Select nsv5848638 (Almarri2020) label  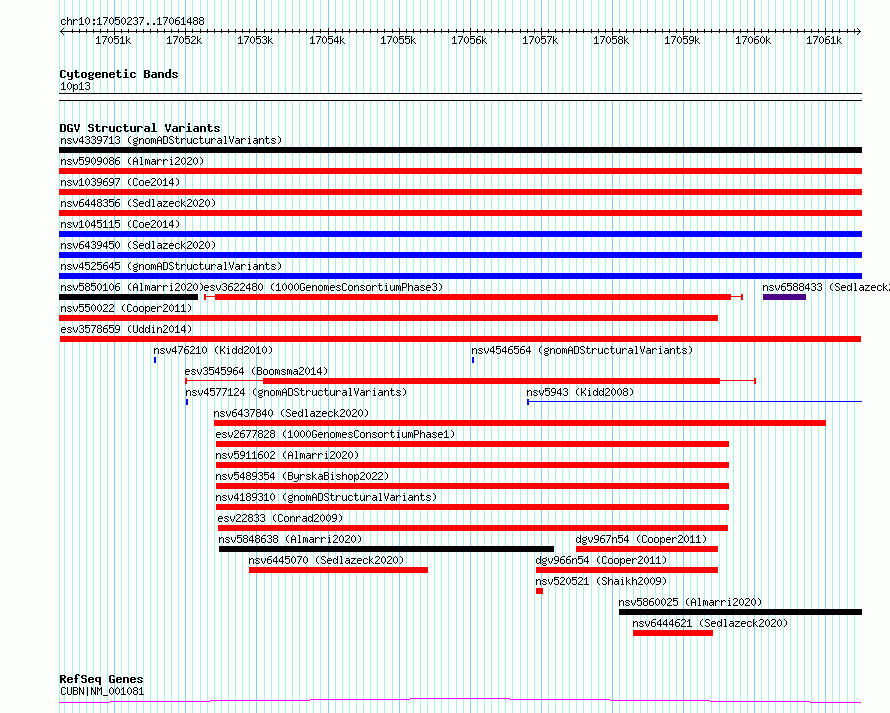tap(290, 539)
